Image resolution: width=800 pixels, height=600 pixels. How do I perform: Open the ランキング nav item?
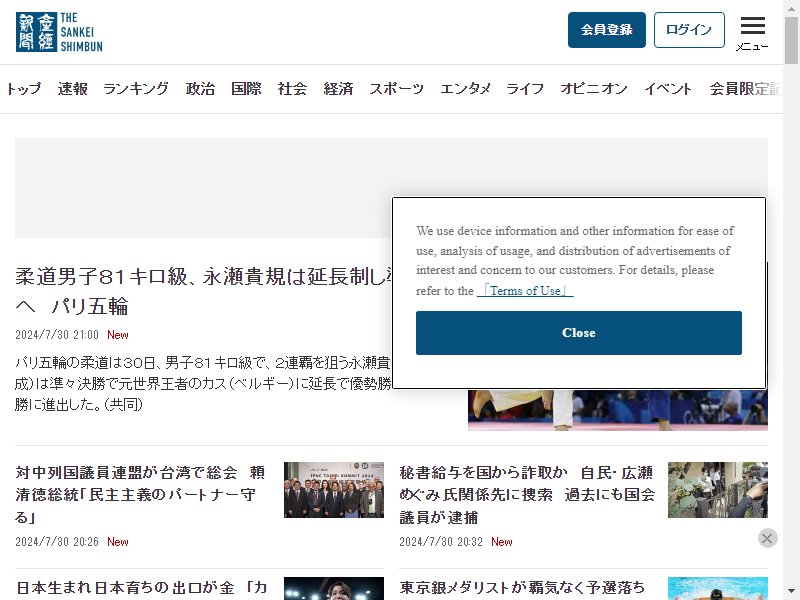(136, 89)
